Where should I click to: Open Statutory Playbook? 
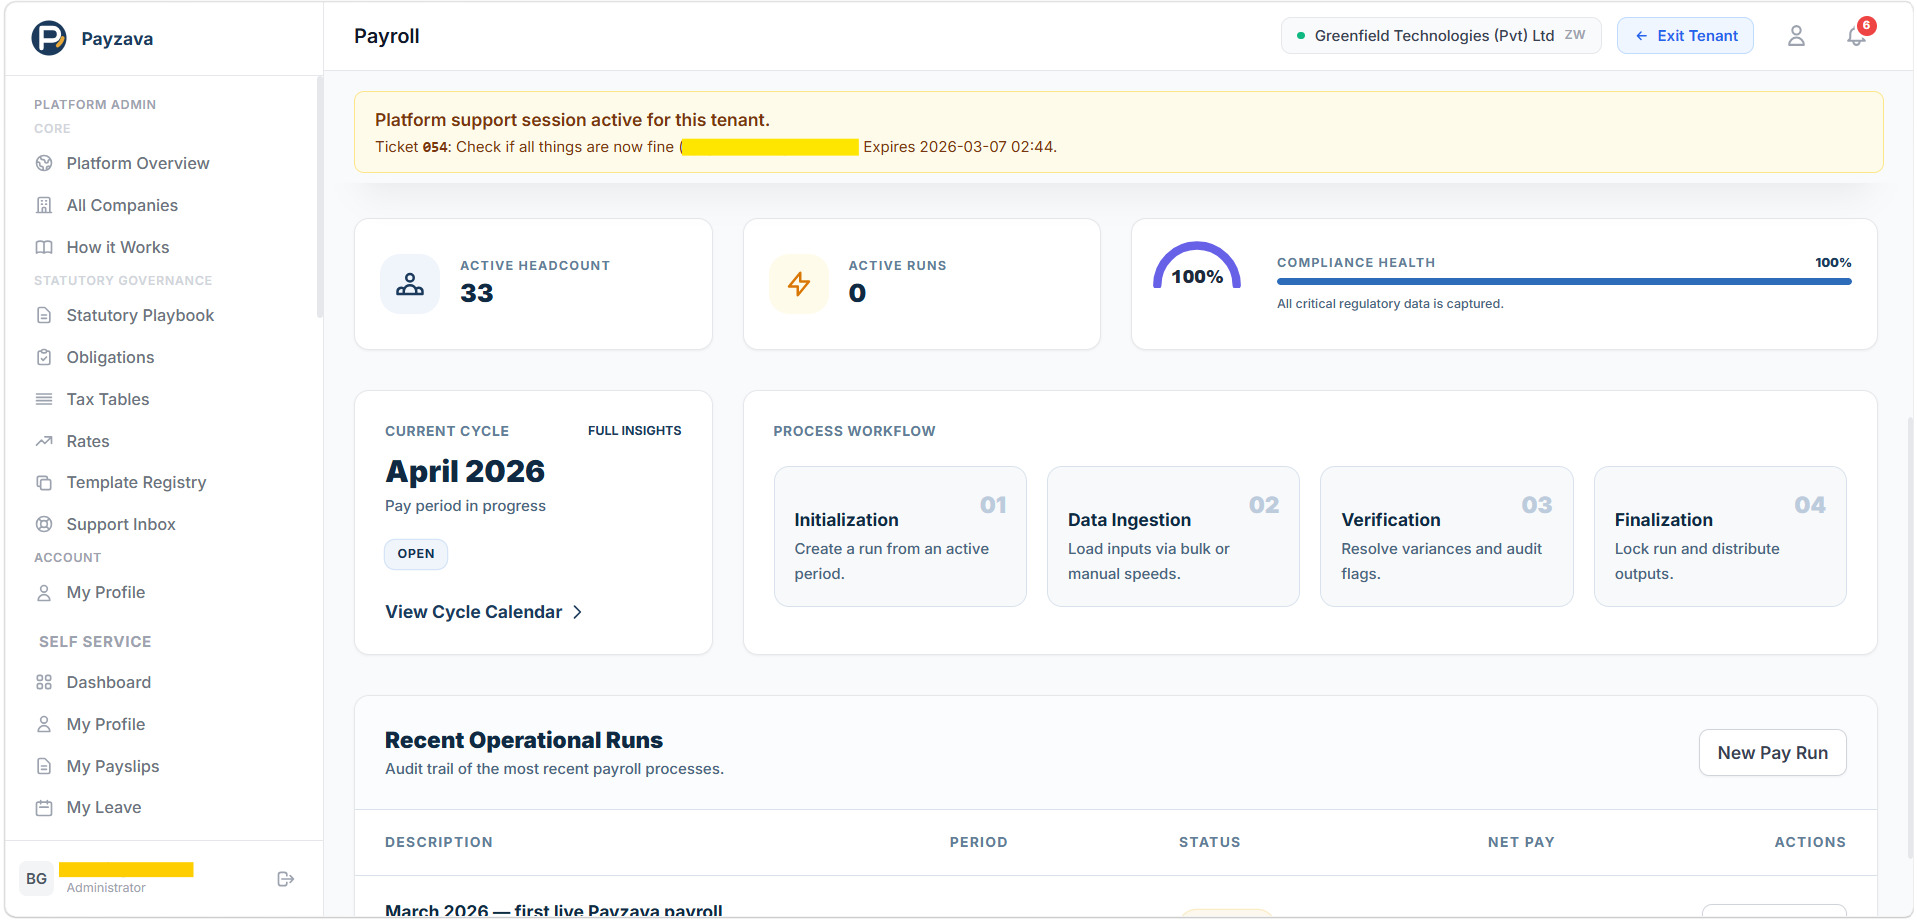[140, 315]
